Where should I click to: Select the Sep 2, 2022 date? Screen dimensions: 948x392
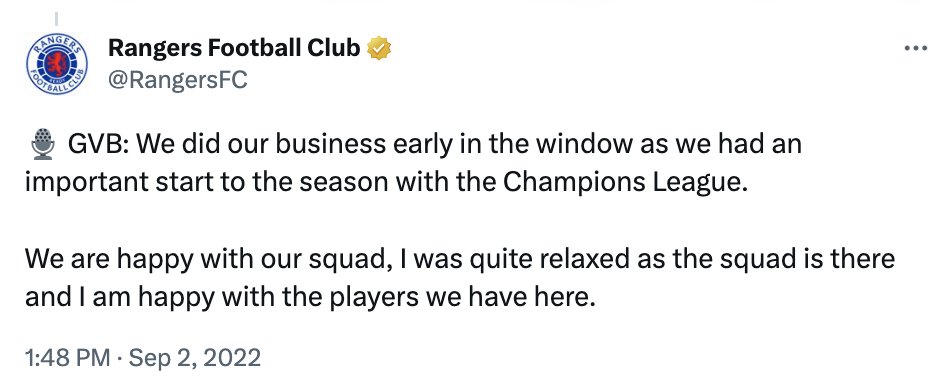coord(195,358)
